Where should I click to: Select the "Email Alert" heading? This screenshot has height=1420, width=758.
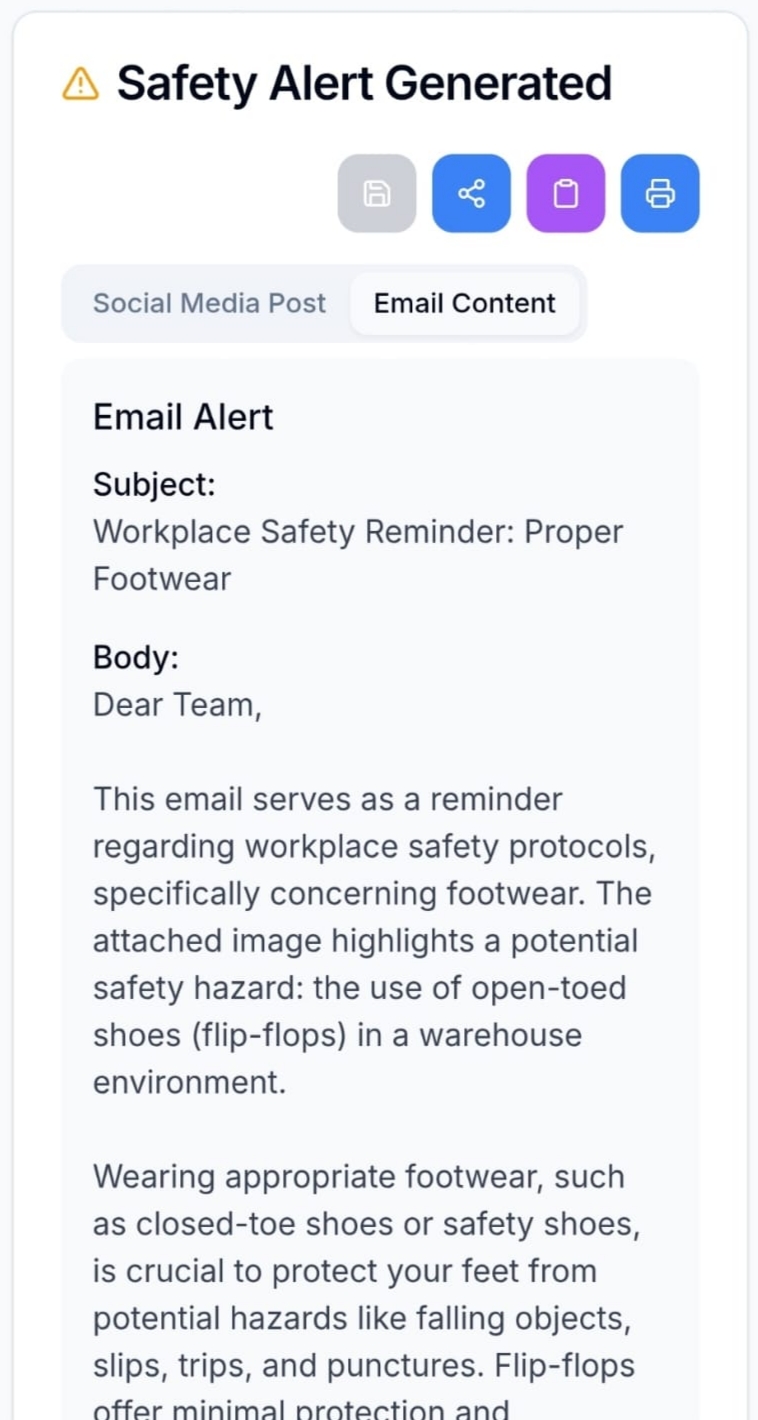[183, 417]
